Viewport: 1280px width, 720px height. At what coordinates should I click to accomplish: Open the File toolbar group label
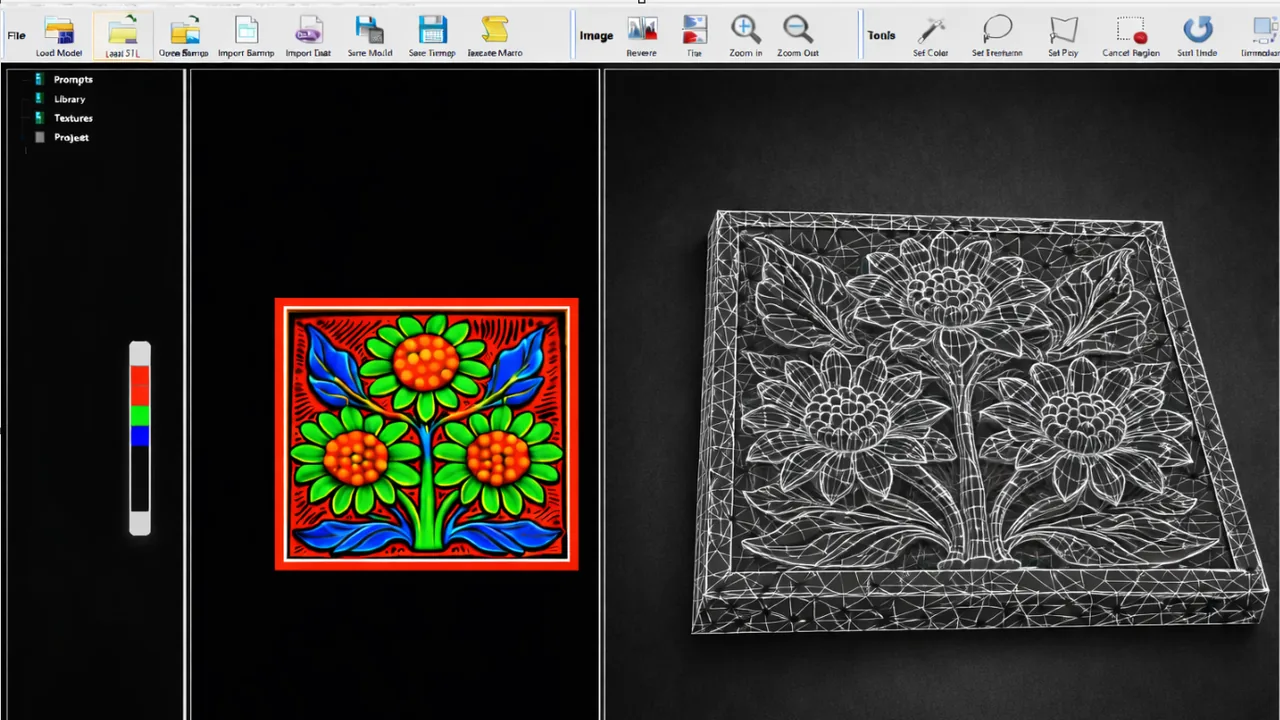(17, 36)
